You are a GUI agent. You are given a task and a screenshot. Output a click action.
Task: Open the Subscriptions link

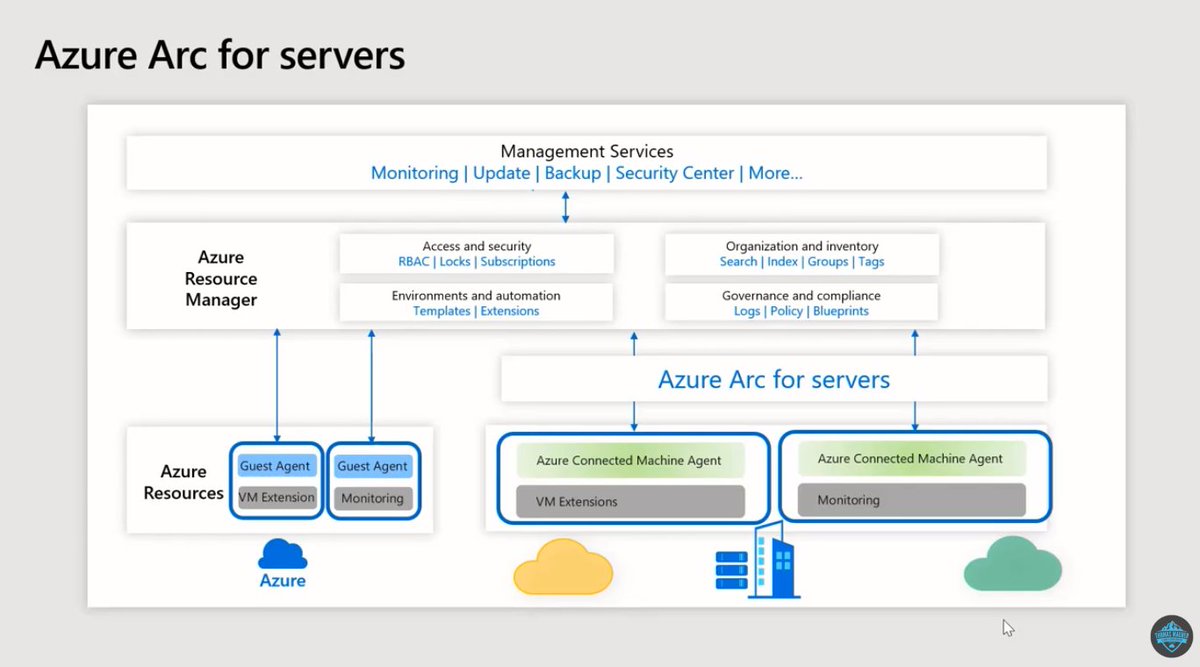517,262
